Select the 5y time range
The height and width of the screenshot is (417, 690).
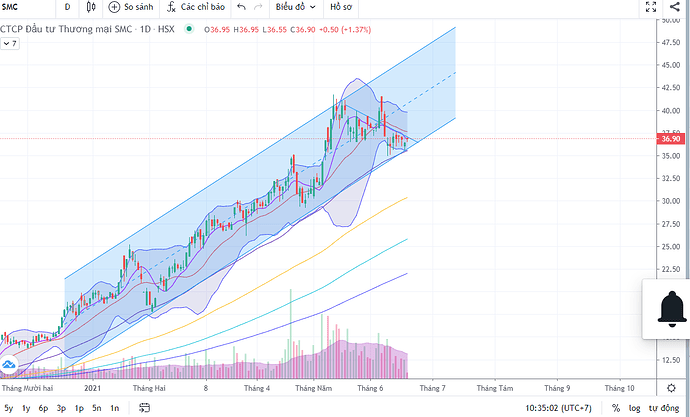coord(8,408)
